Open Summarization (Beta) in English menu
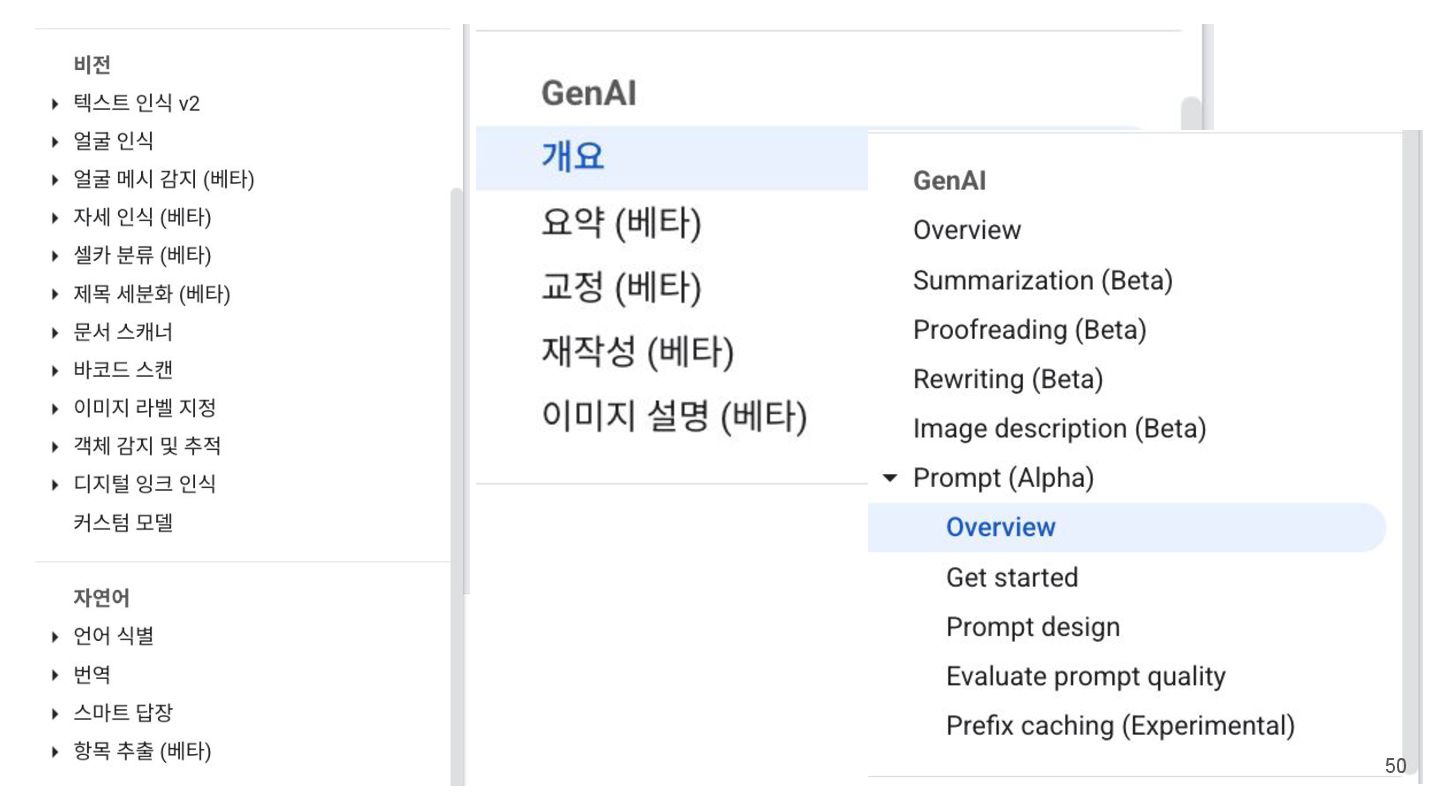The height and width of the screenshot is (810, 1440). [x=1042, y=280]
